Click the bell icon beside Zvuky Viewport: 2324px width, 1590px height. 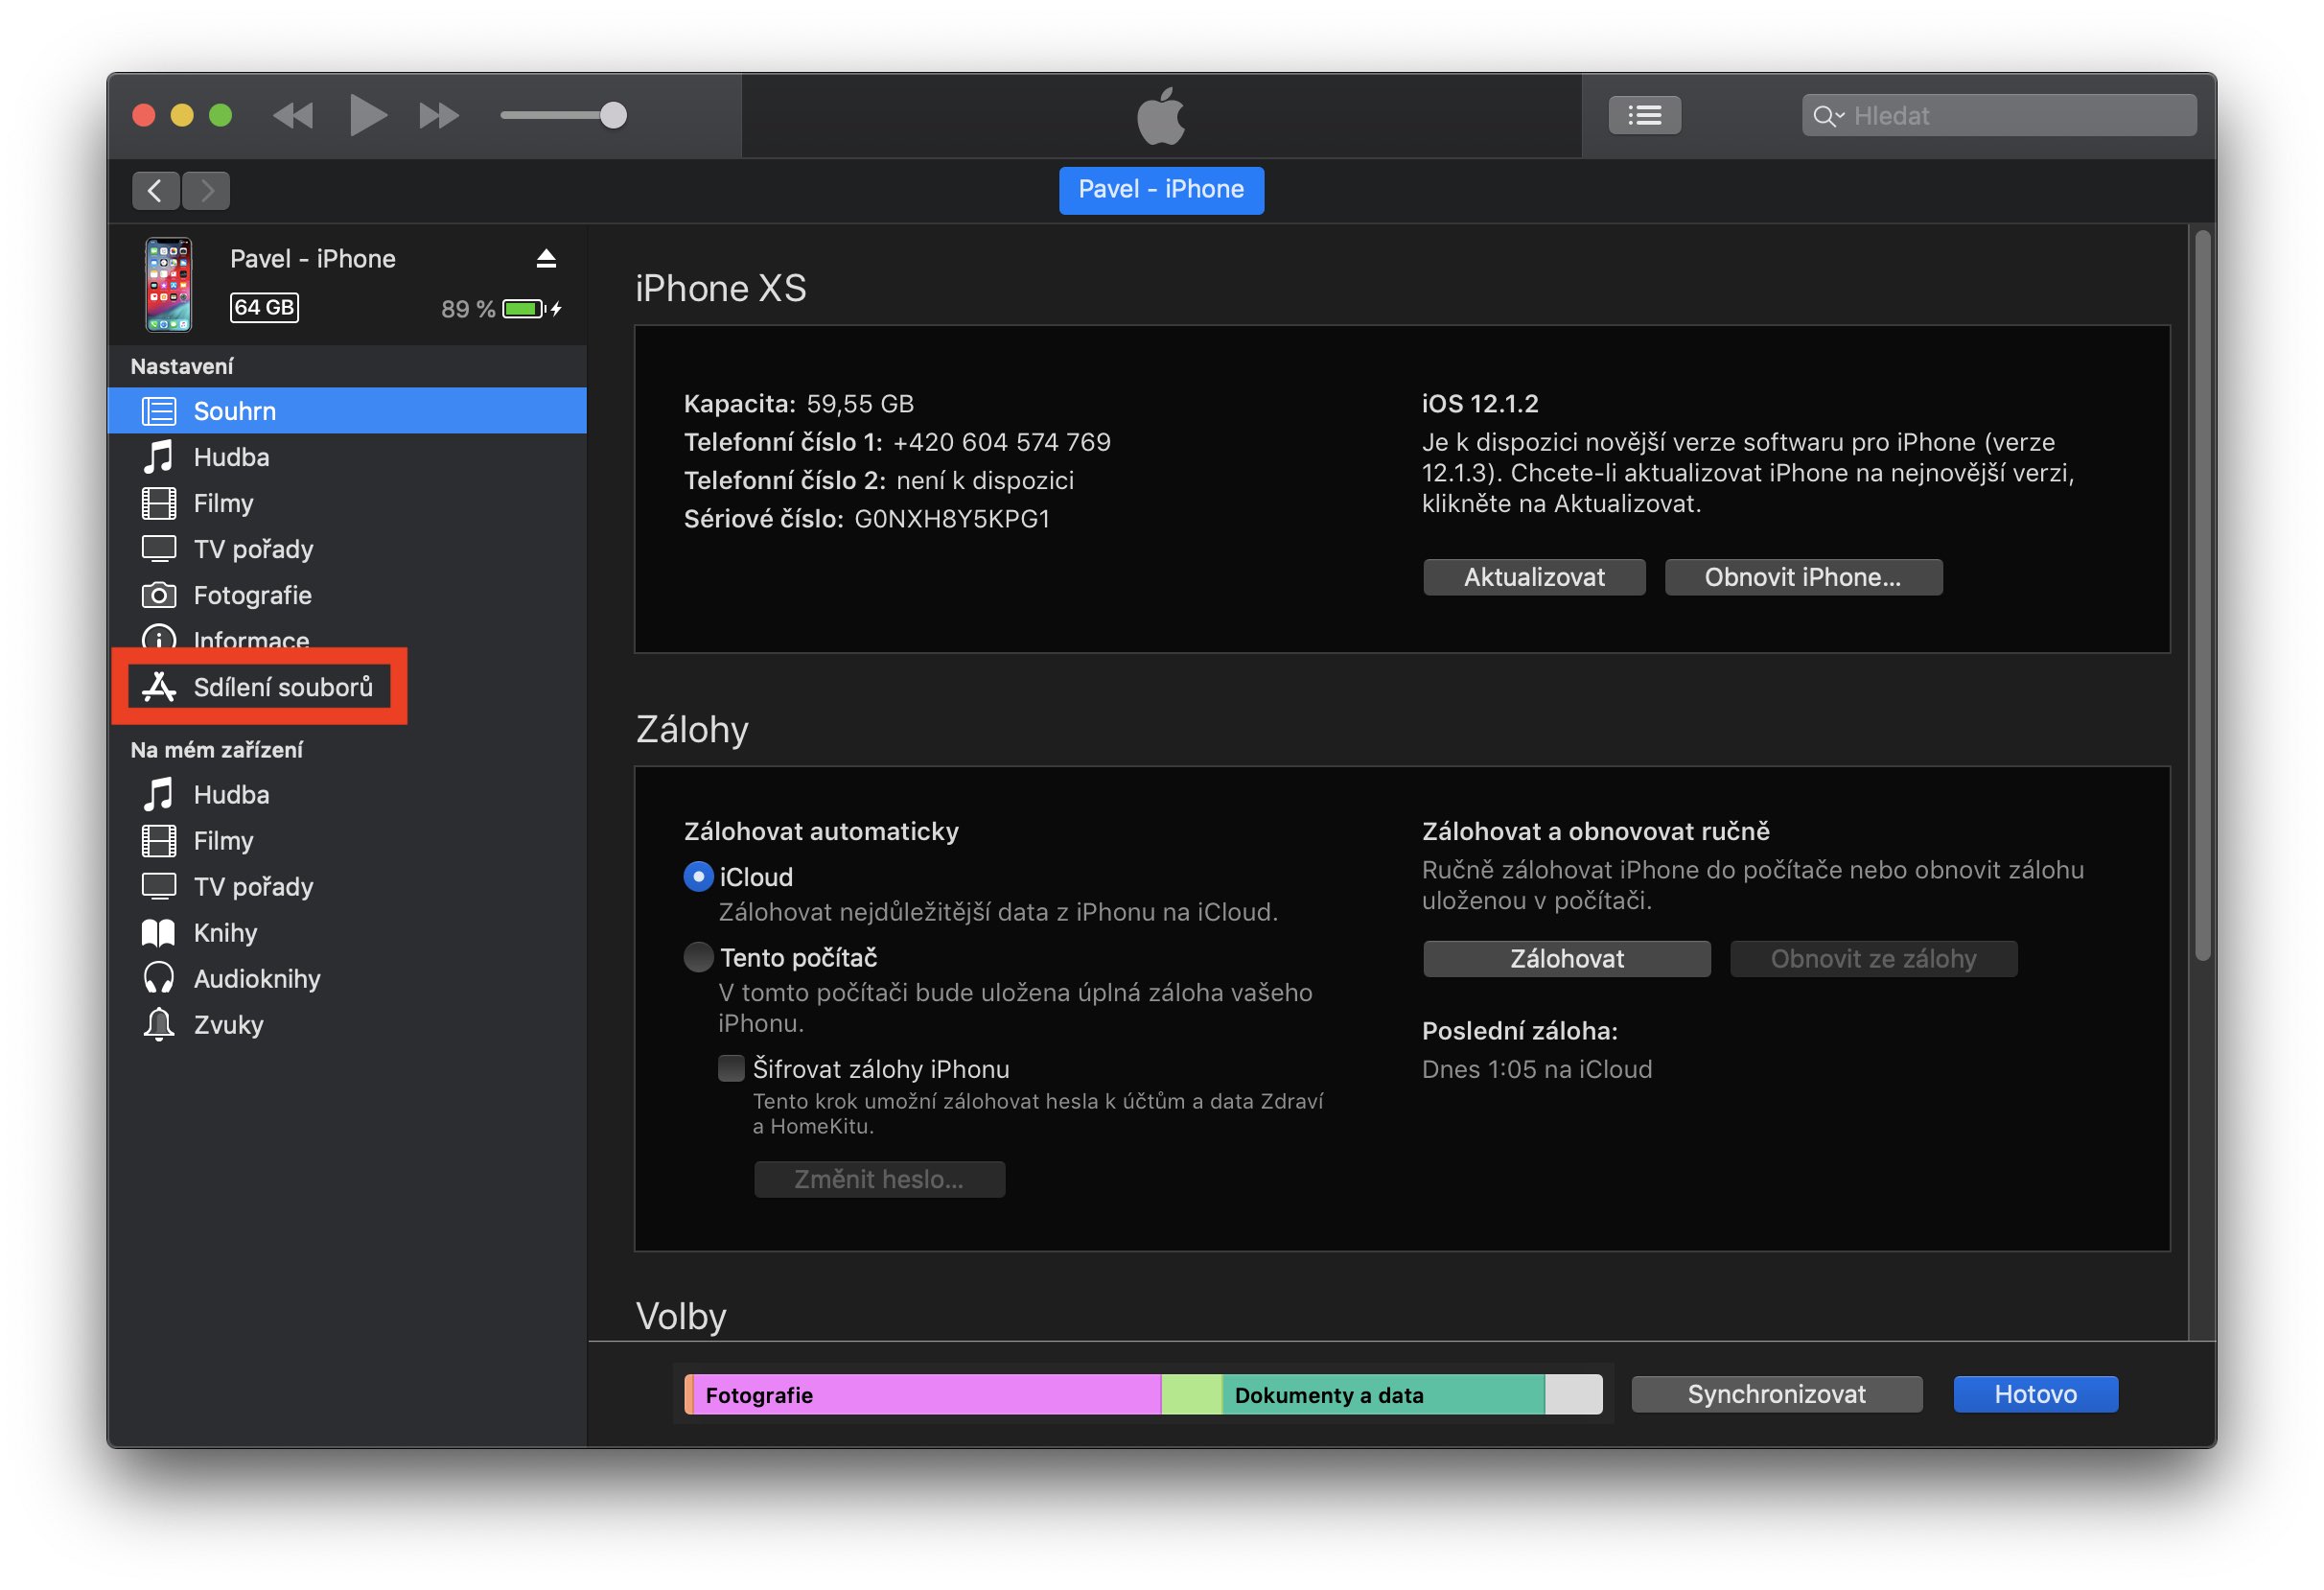(159, 1024)
